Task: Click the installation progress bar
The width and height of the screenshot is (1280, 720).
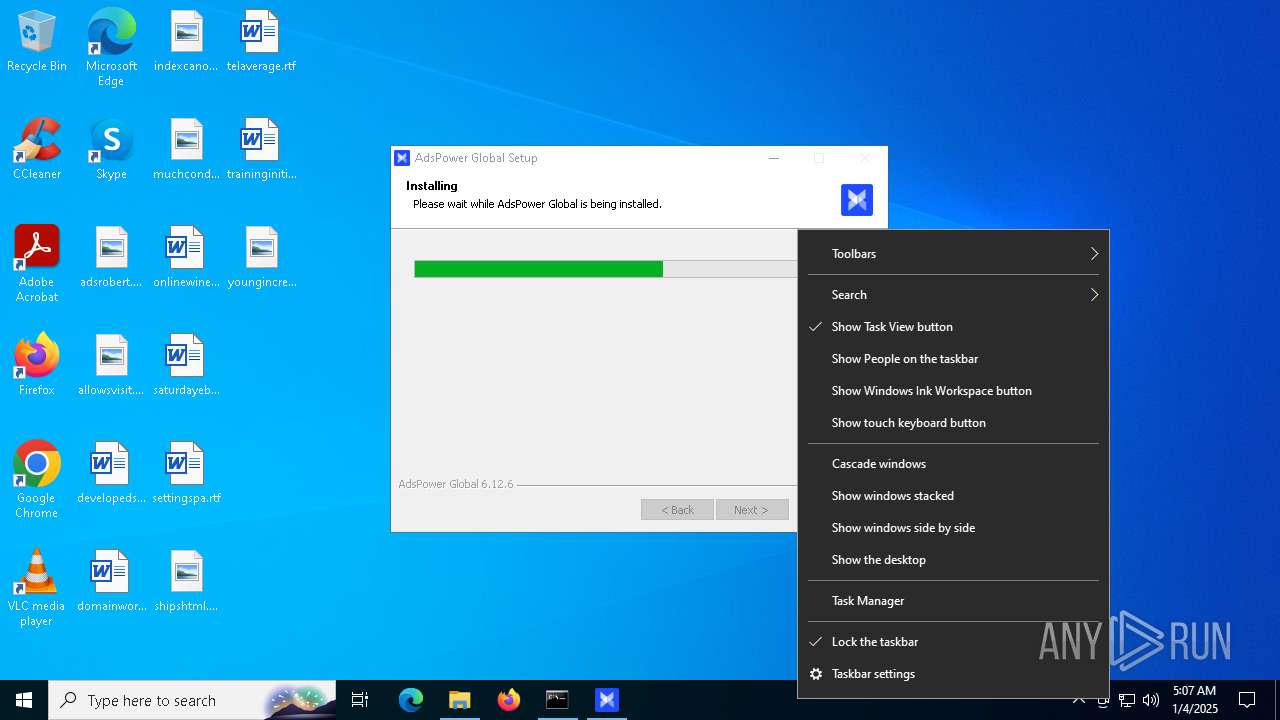Action: (x=606, y=269)
